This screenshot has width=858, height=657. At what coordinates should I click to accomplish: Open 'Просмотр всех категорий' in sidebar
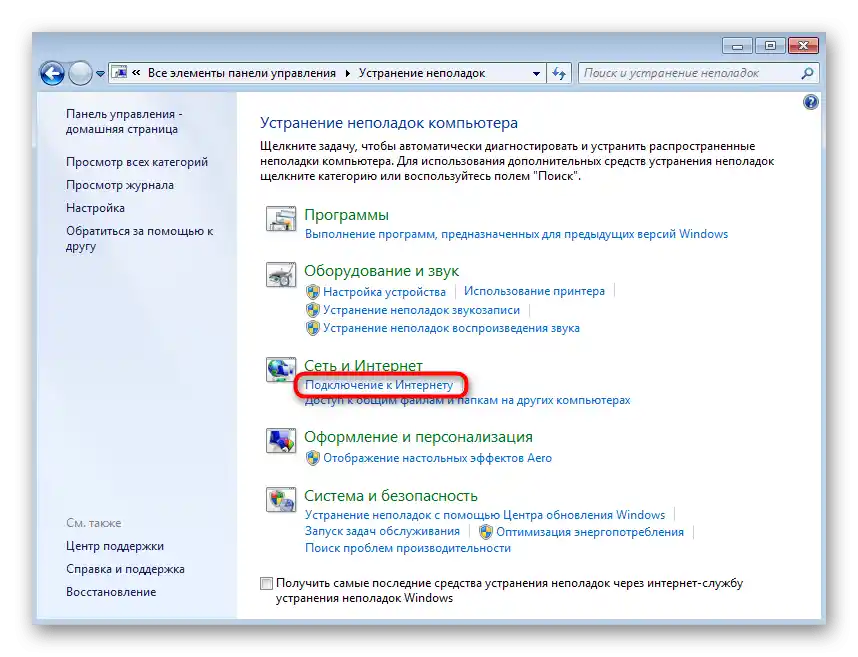pyautogui.click(x=137, y=162)
